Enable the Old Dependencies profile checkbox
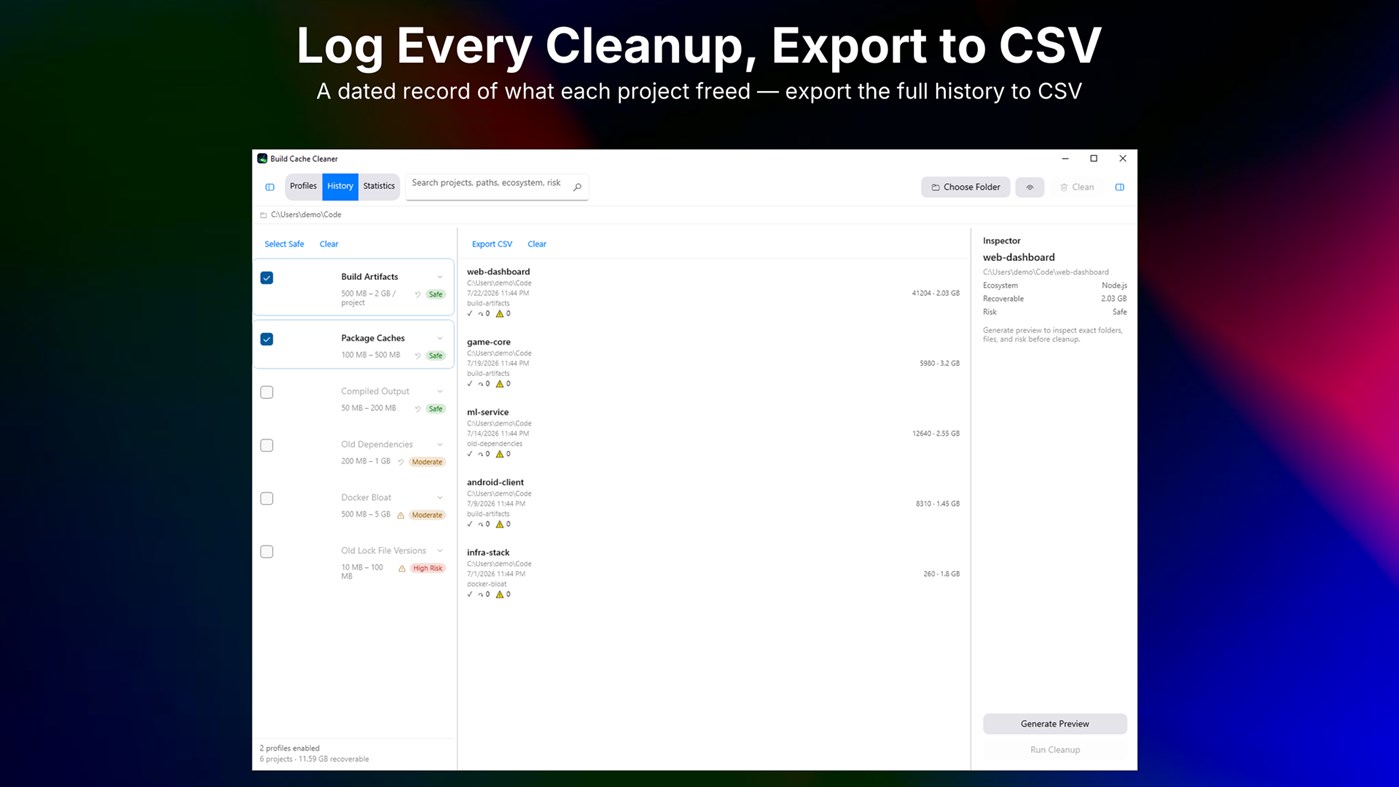The height and width of the screenshot is (787, 1399). [267, 445]
